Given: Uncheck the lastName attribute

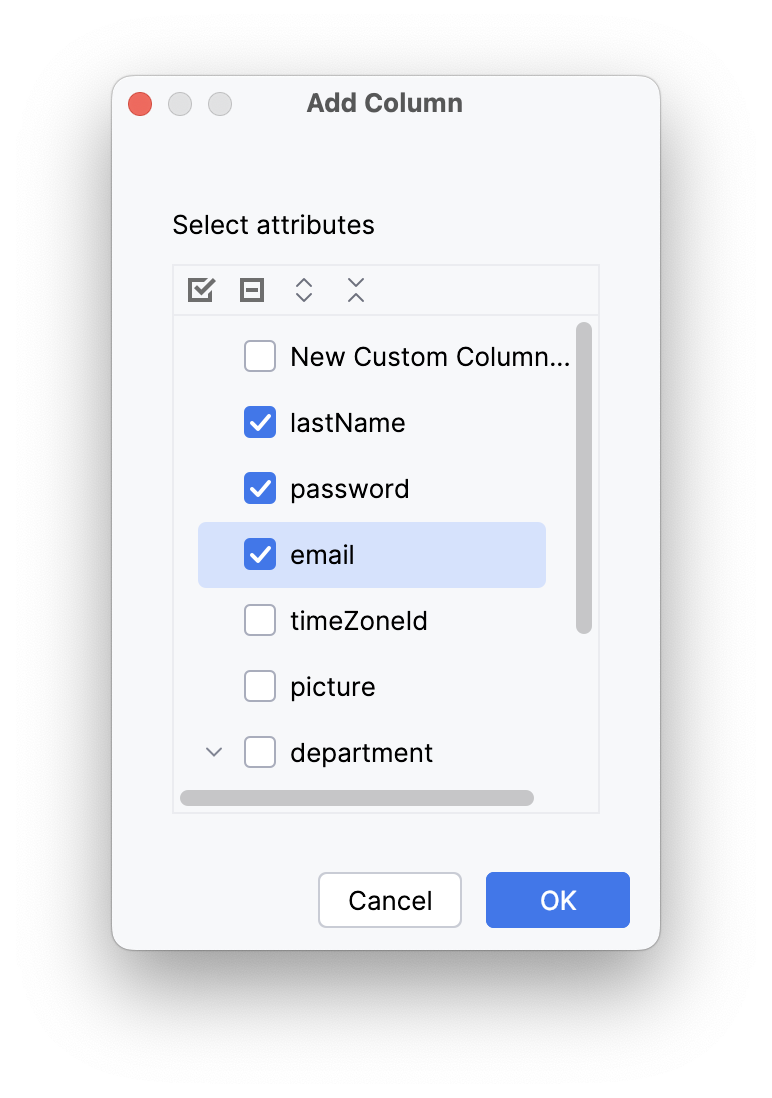Looking at the screenshot, I should pos(259,422).
